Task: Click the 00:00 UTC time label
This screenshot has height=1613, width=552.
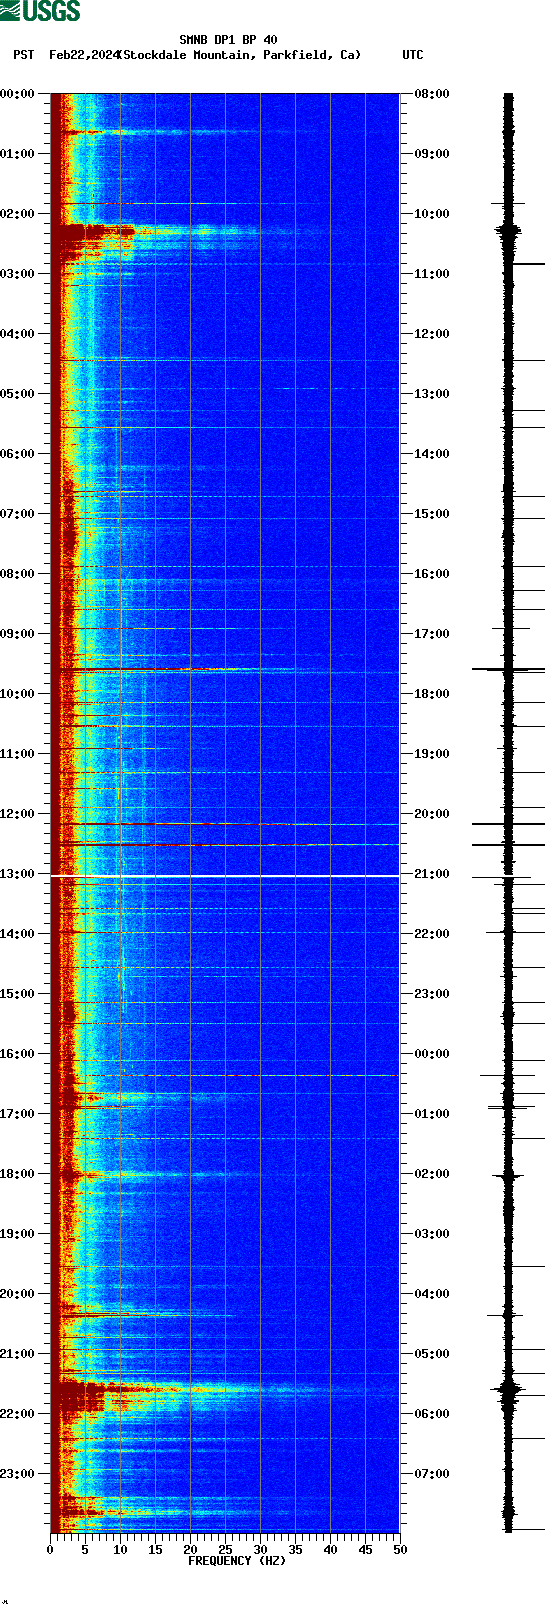Action: tap(431, 1054)
